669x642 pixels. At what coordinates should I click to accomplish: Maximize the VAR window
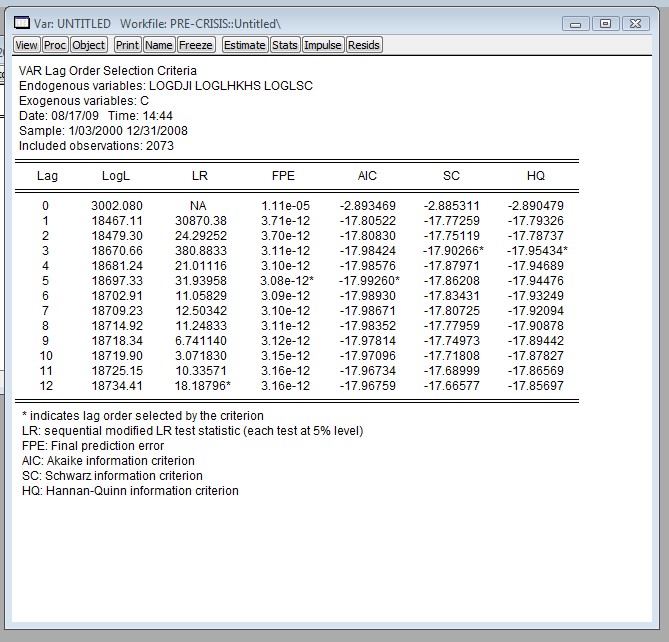[605, 23]
